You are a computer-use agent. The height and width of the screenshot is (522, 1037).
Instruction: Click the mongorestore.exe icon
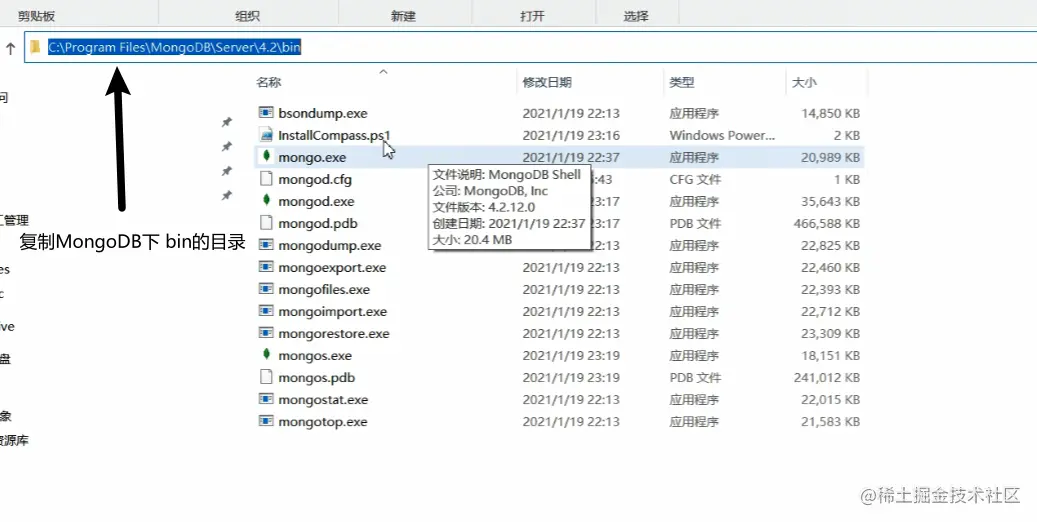pyautogui.click(x=266, y=333)
